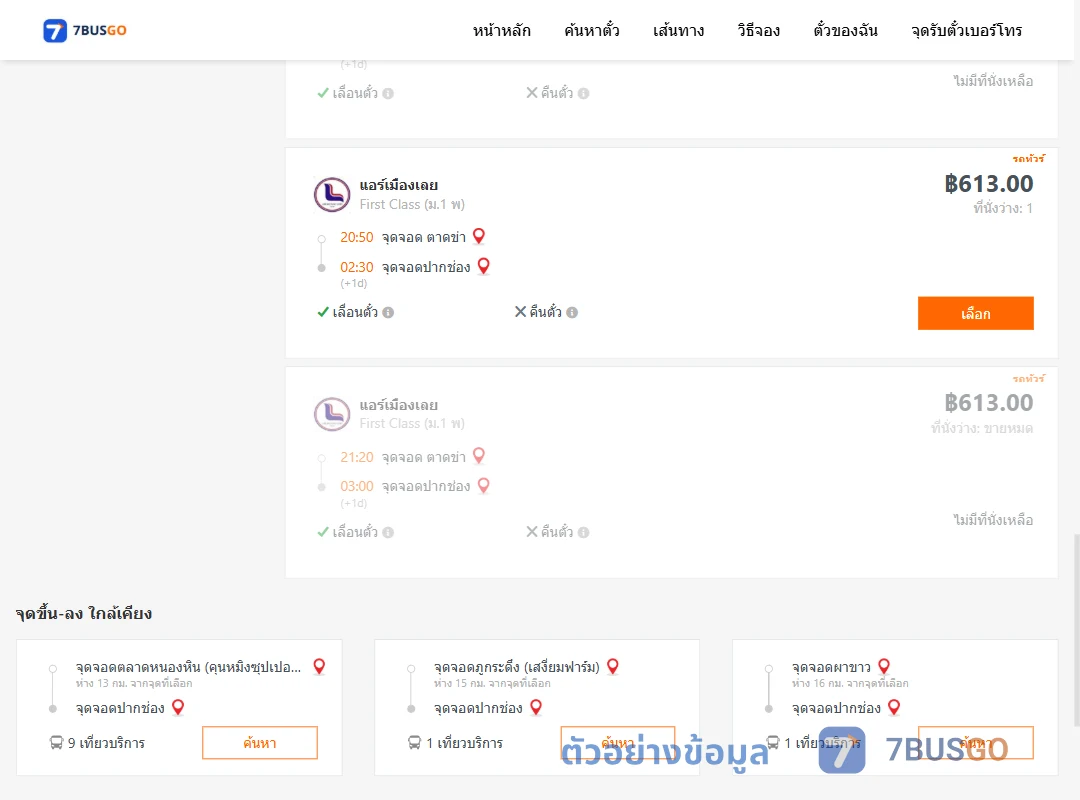The height and width of the screenshot is (800, 1080).
Task: Open วิธีจอง in the navigation
Action: 758,30
